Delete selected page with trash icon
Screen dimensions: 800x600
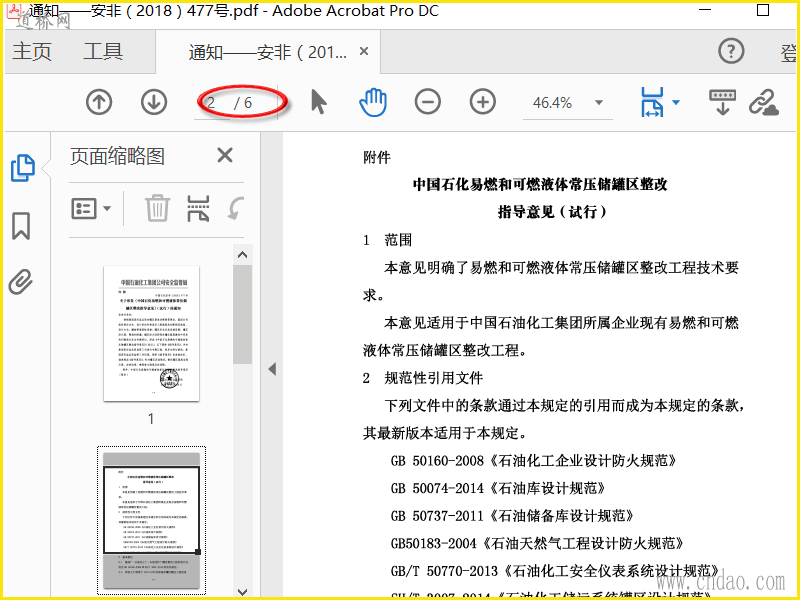(x=157, y=208)
